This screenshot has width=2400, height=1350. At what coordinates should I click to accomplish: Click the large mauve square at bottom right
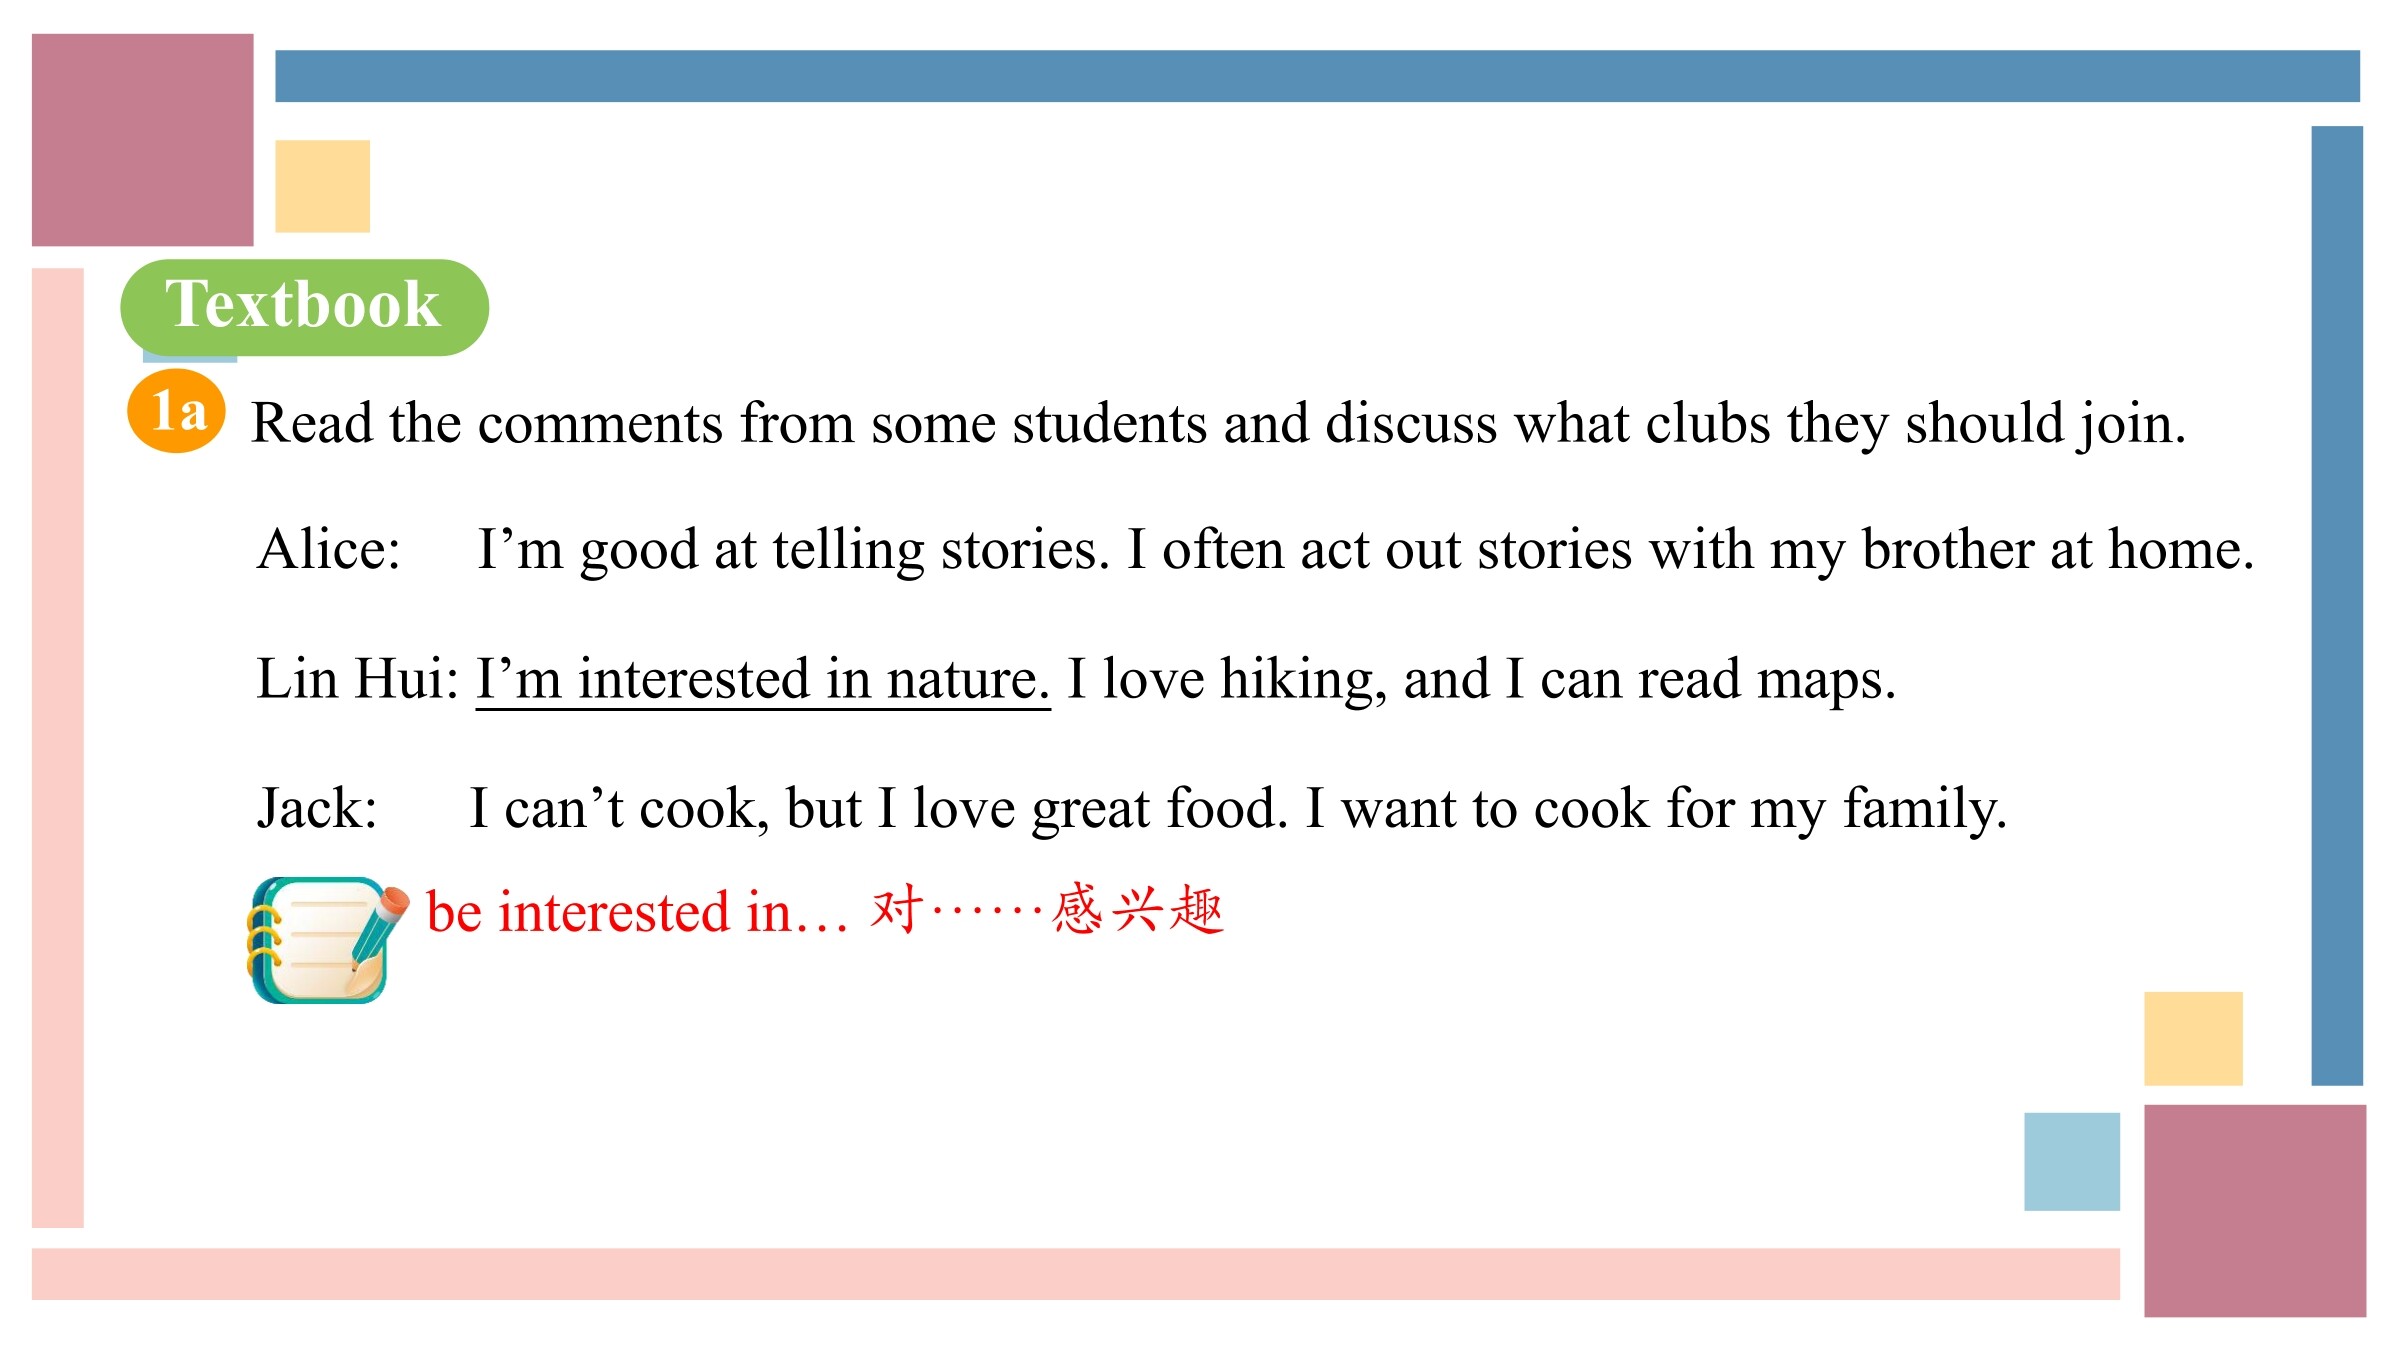(2255, 1211)
